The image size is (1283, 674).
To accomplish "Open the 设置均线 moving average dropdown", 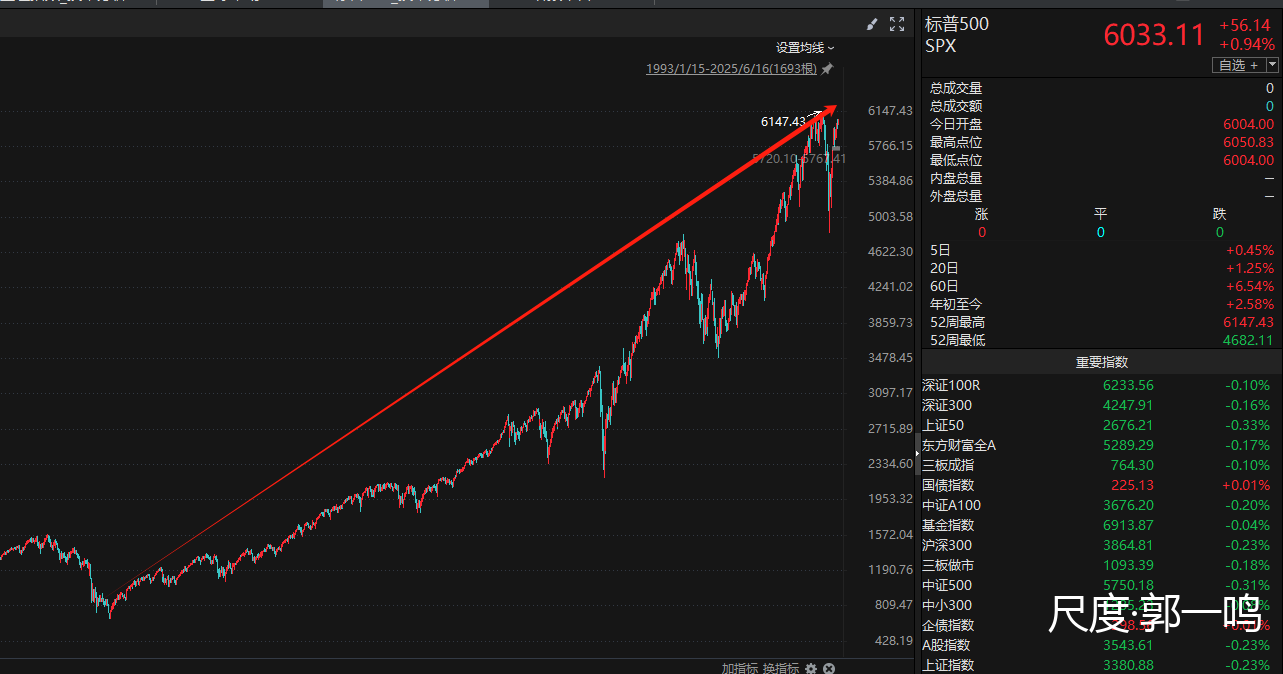I will coord(805,47).
